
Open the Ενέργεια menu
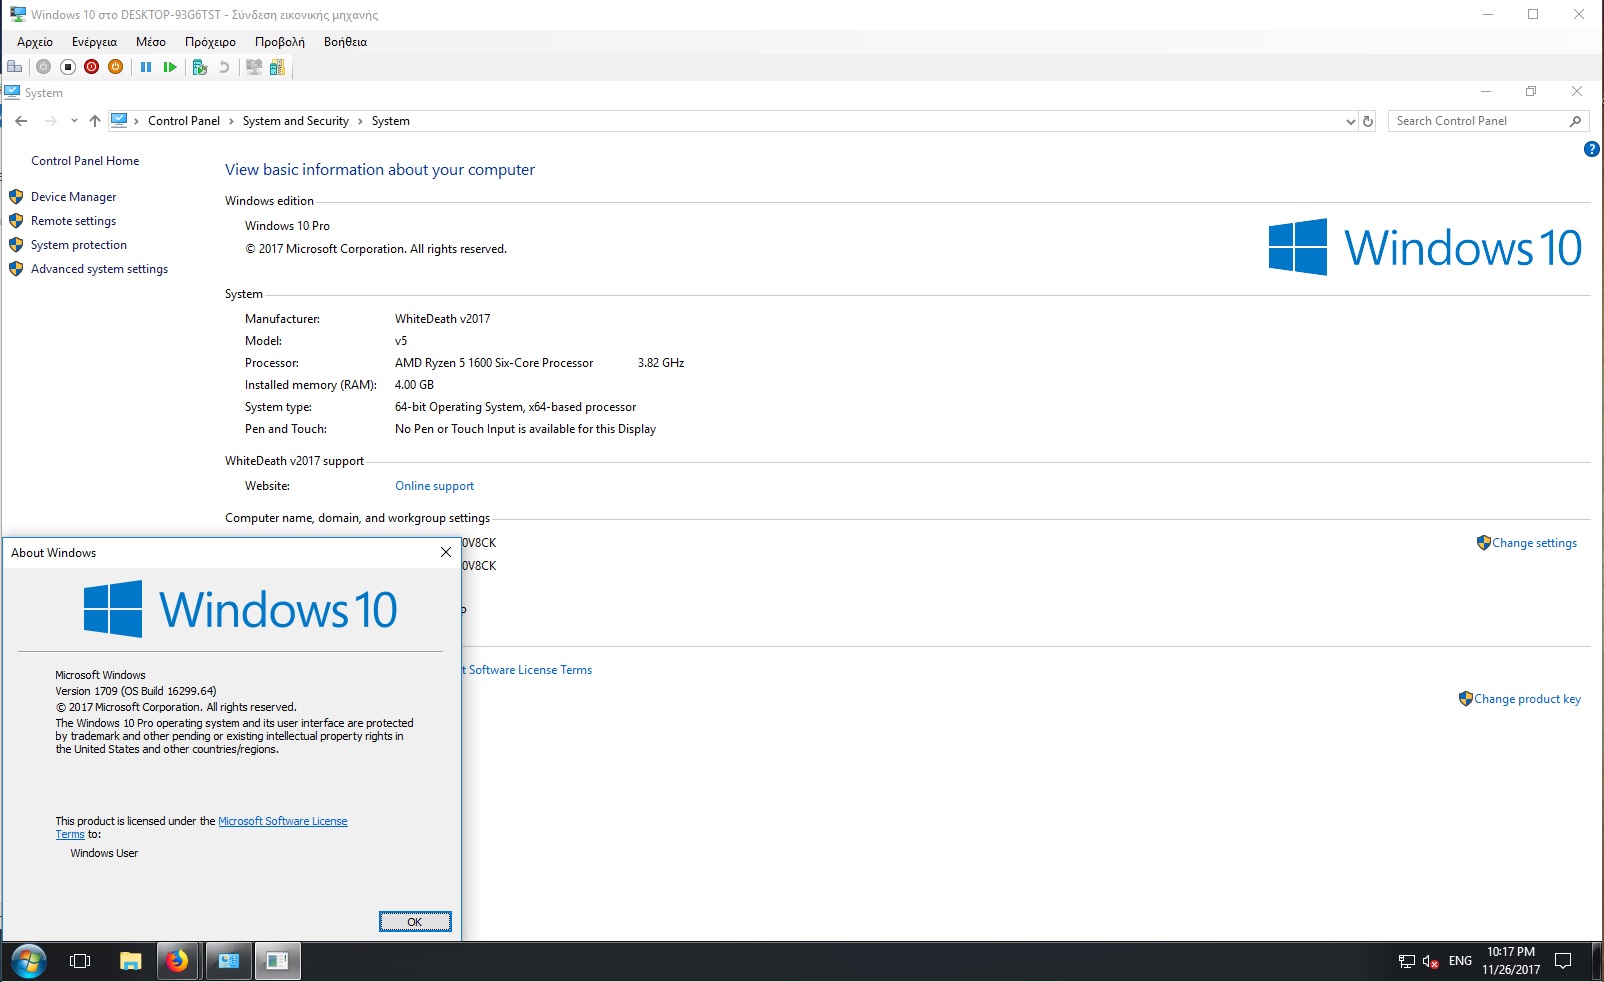pyautogui.click(x=94, y=42)
